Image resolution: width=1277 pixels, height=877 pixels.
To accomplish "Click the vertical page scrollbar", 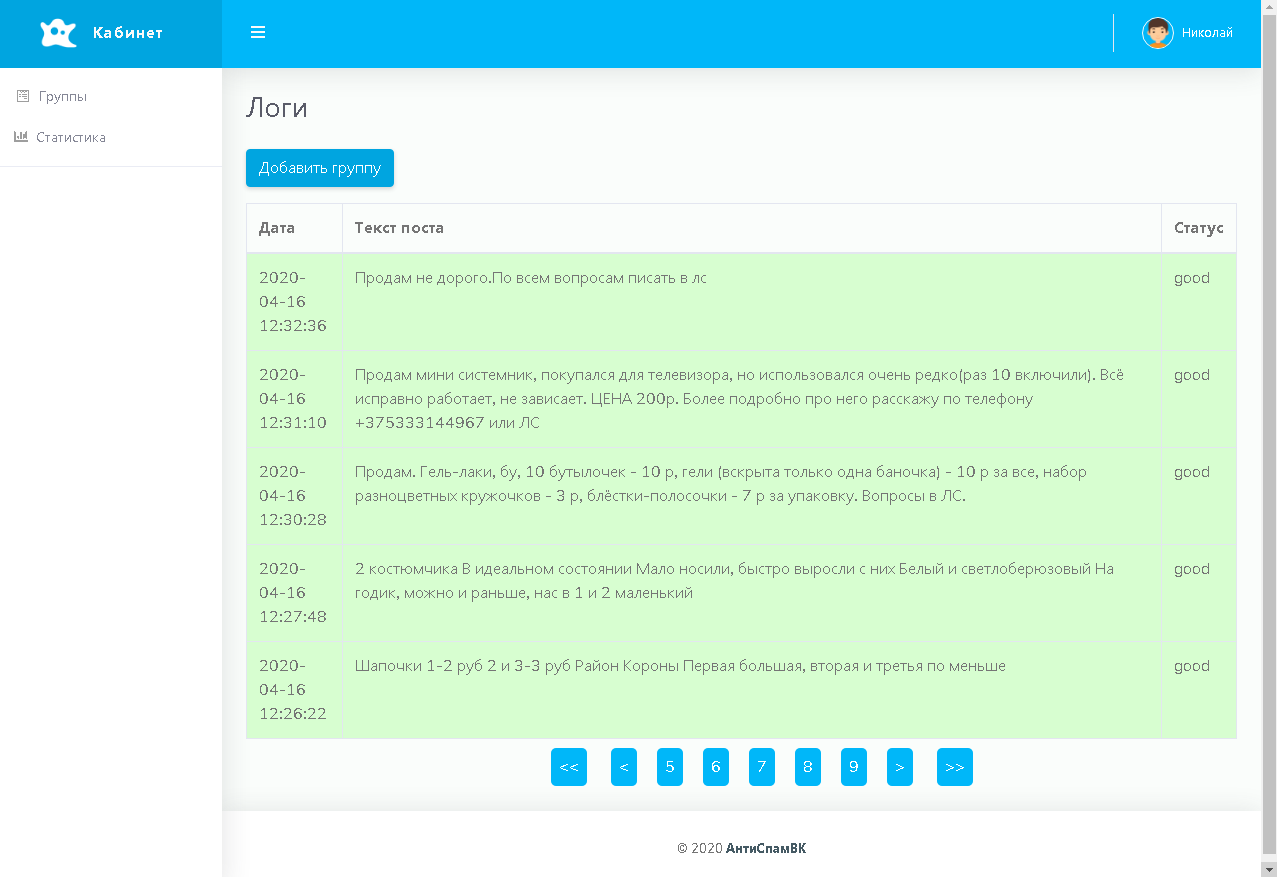I will (x=1269, y=400).
